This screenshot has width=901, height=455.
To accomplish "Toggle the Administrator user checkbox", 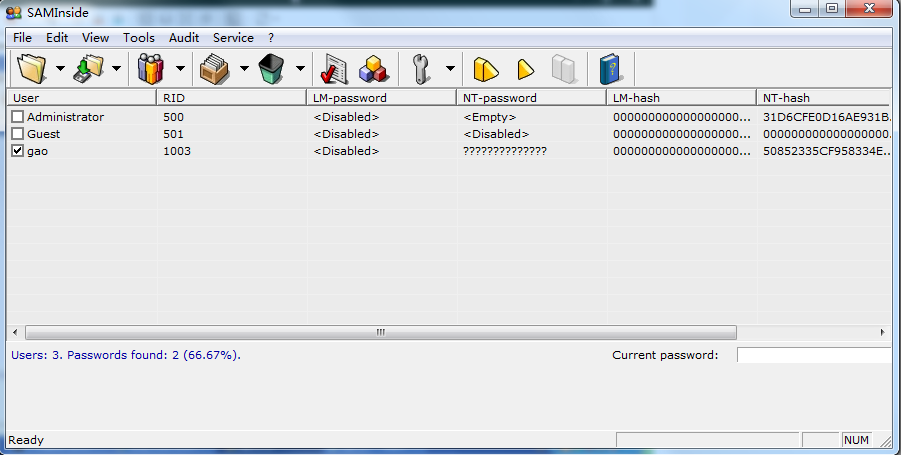I will coord(18,117).
